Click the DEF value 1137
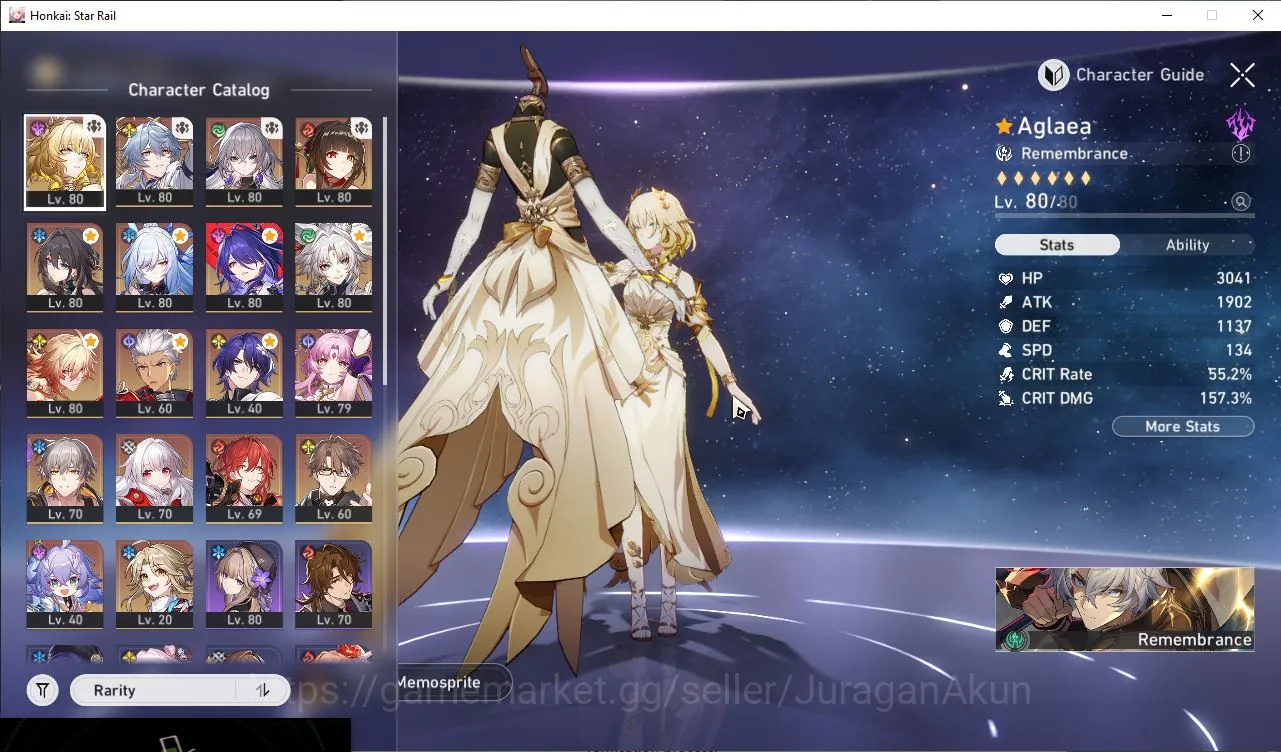1281x752 pixels. click(1234, 326)
